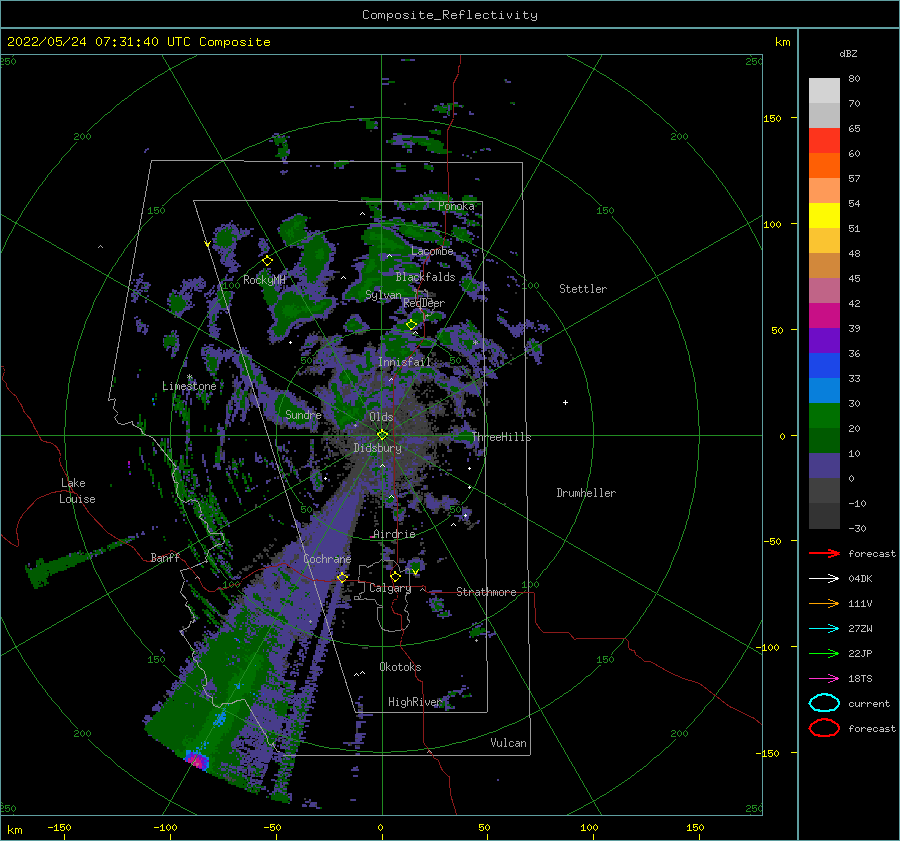Screen dimensions: 900x841
Task: Click the Lacombe label
Action: pos(432,251)
